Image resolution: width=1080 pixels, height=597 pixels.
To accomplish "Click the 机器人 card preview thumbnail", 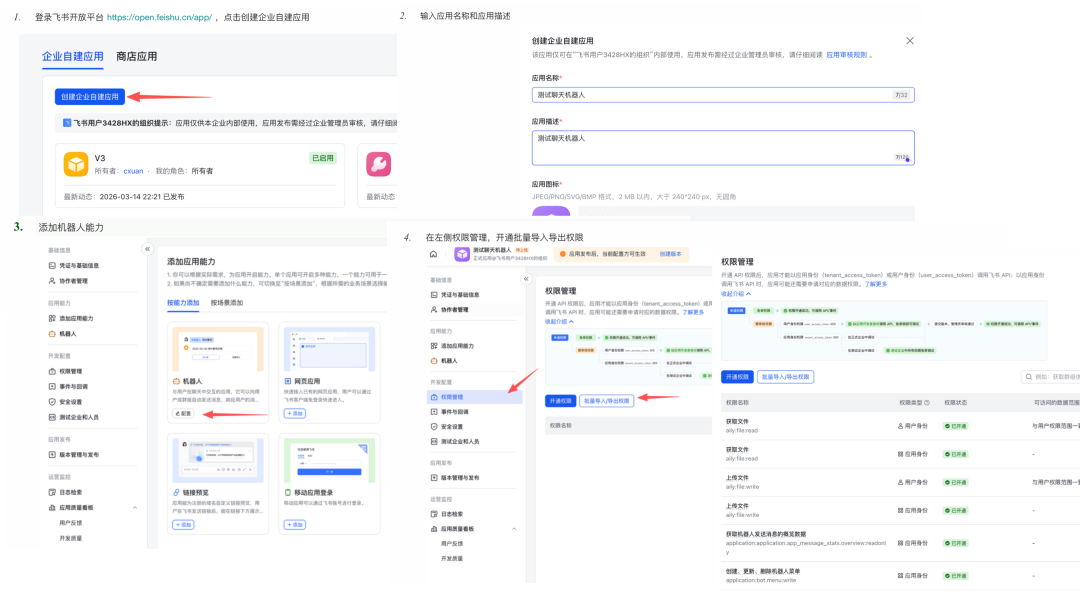I will coord(218,349).
